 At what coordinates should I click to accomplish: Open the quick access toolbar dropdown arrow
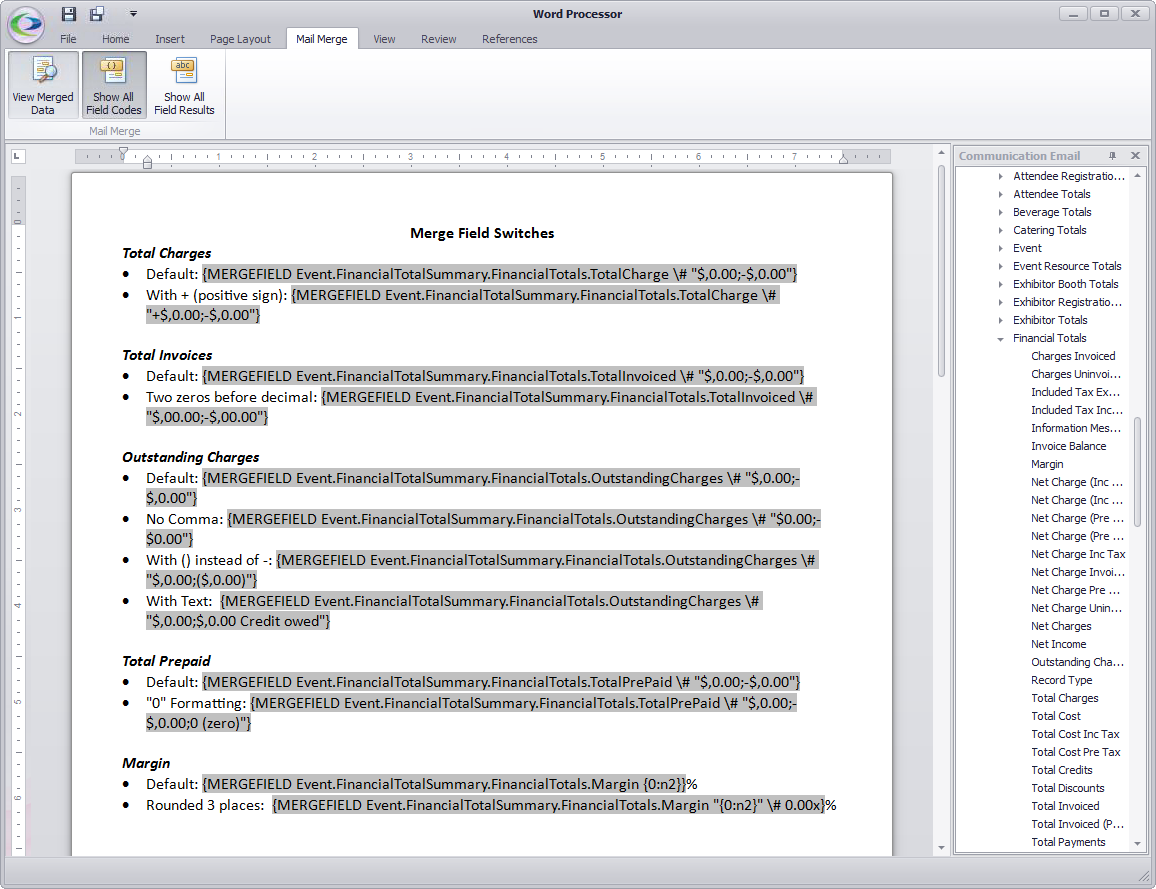(133, 13)
